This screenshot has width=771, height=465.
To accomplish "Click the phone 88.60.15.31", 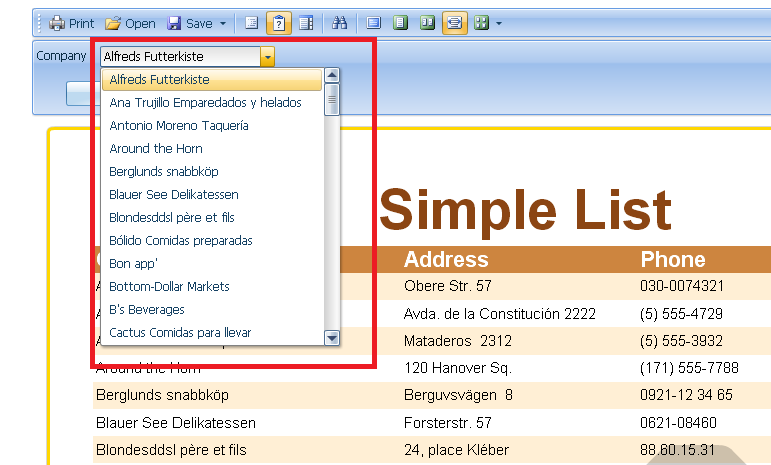I will [x=678, y=450].
